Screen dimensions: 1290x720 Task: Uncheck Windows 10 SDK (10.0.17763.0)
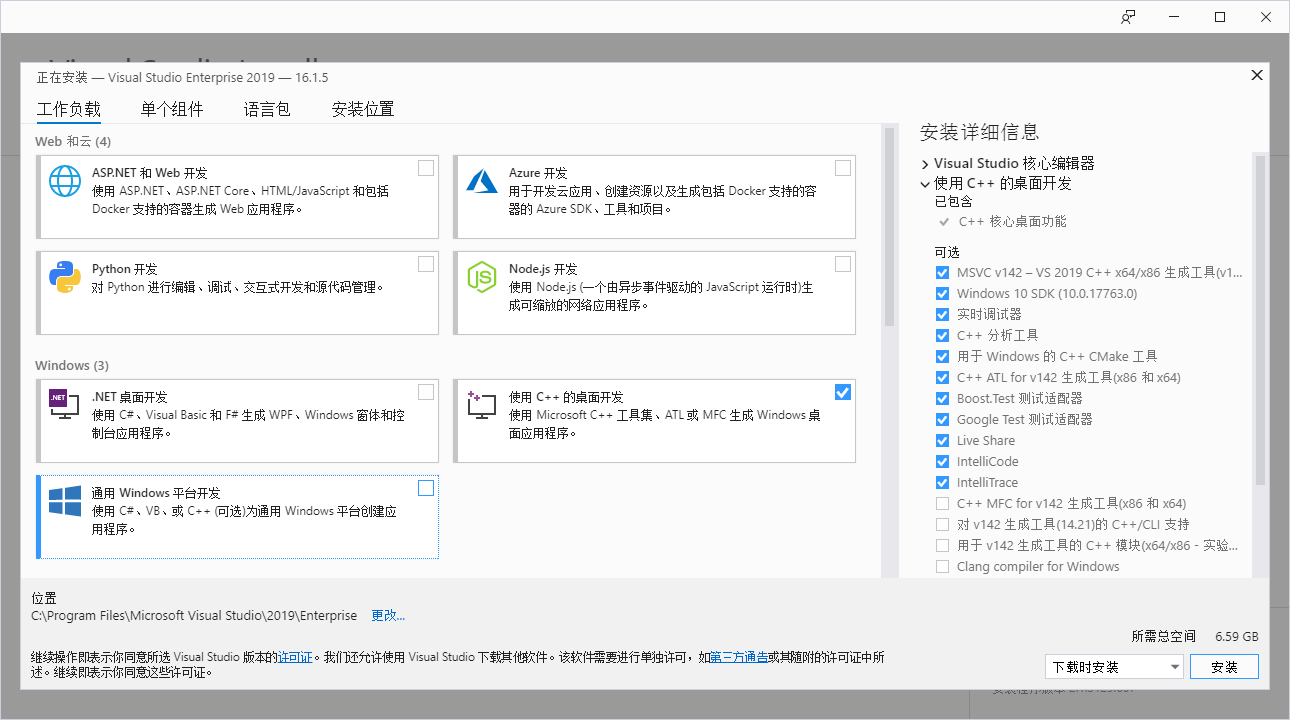pos(942,293)
